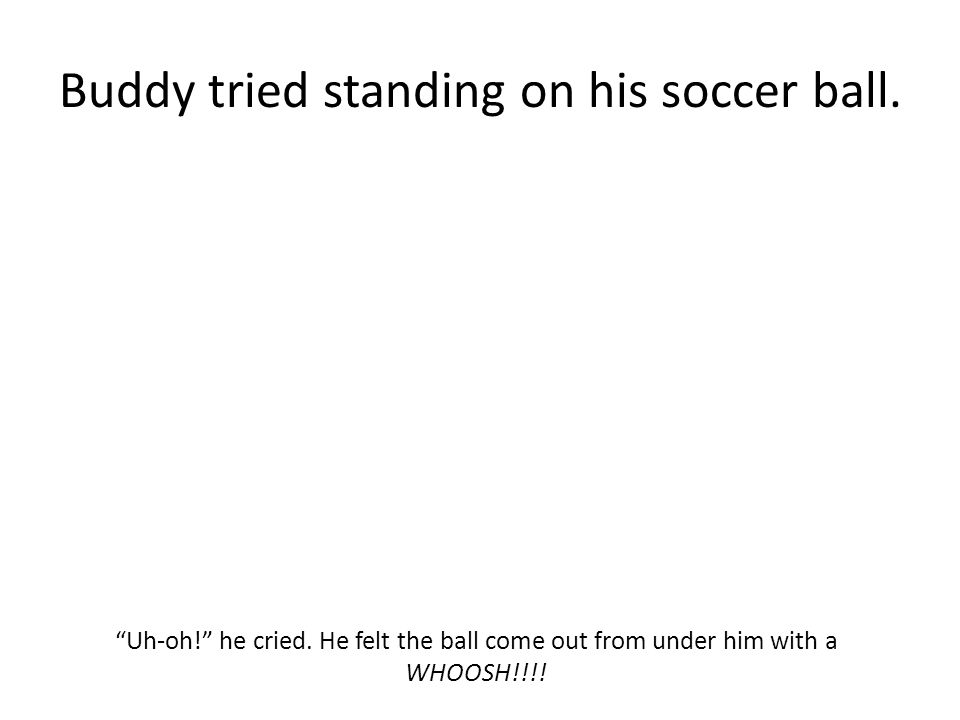Click the italic WHOOSH!!!! text
Screen dimensions: 960x720
(476, 673)
